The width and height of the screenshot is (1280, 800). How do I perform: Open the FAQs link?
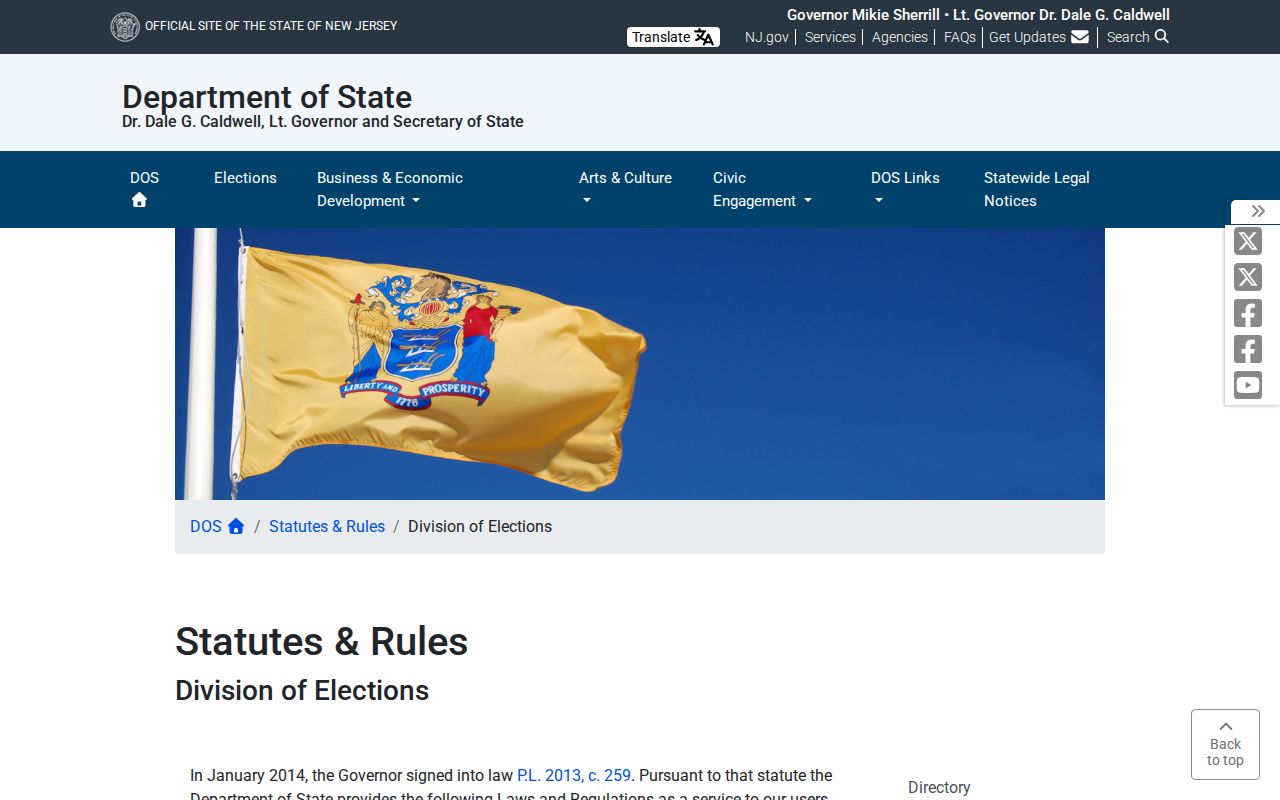click(x=960, y=37)
